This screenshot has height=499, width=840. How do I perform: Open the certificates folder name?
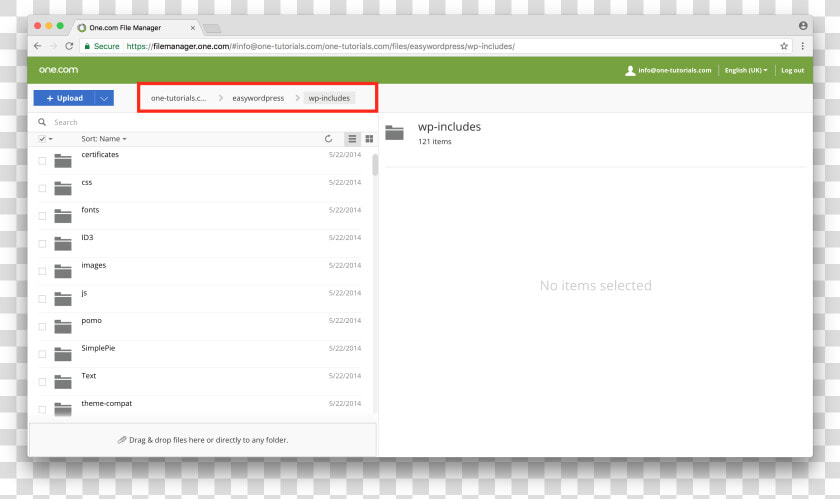100,154
